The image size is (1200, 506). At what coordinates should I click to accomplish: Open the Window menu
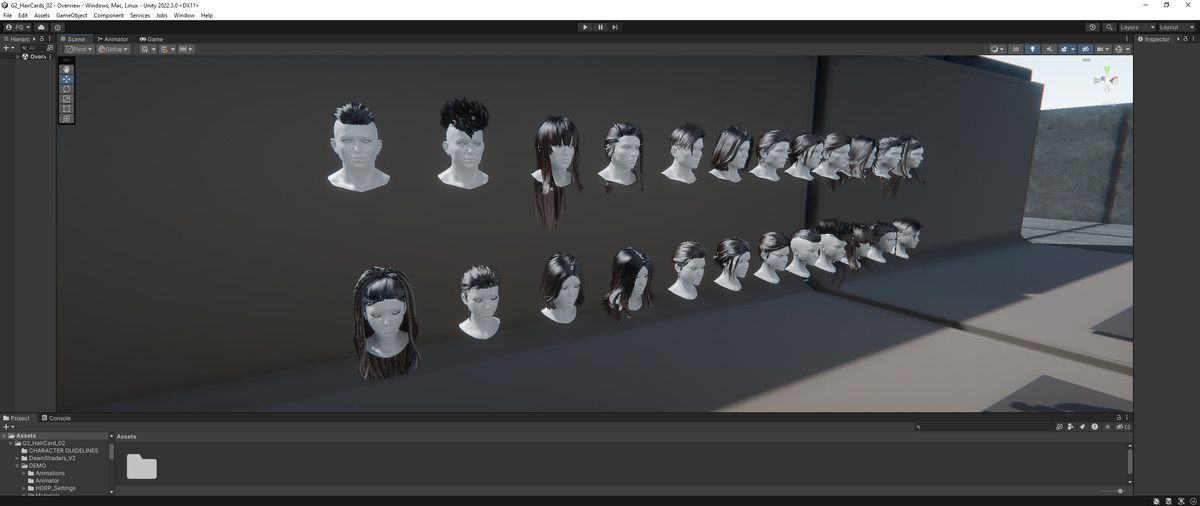(184, 15)
